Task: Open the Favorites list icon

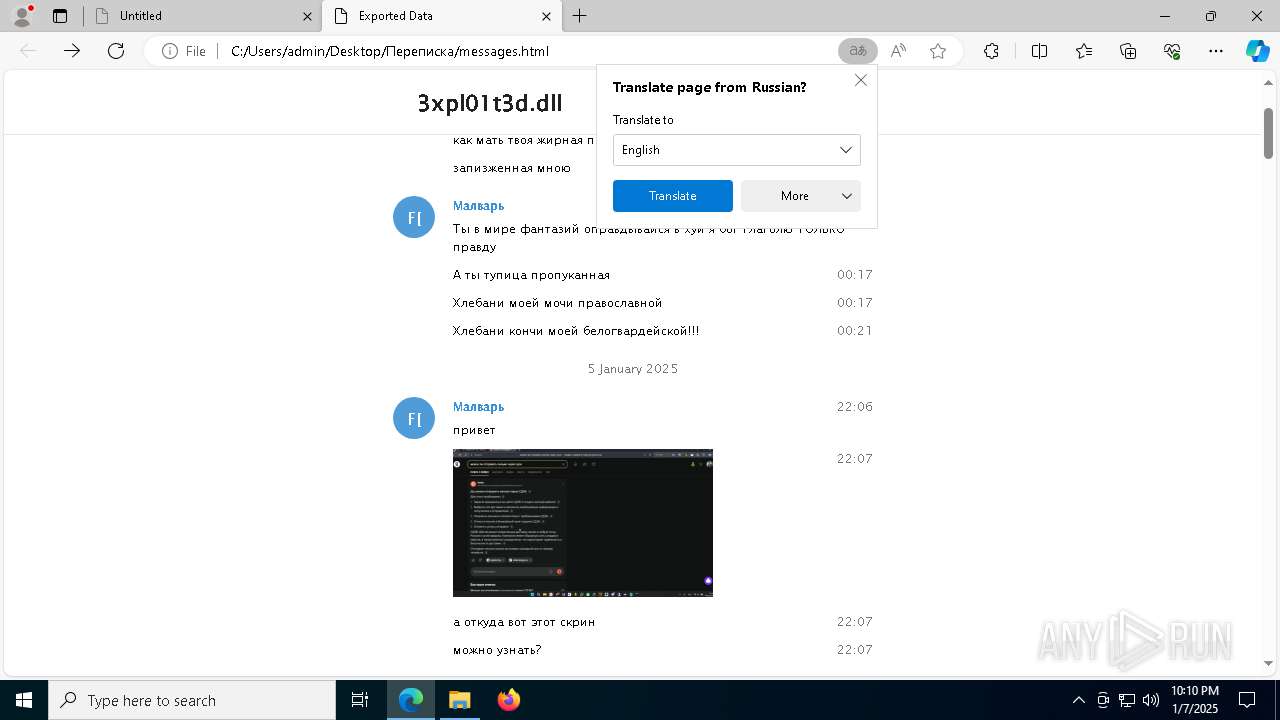Action: point(1084,51)
